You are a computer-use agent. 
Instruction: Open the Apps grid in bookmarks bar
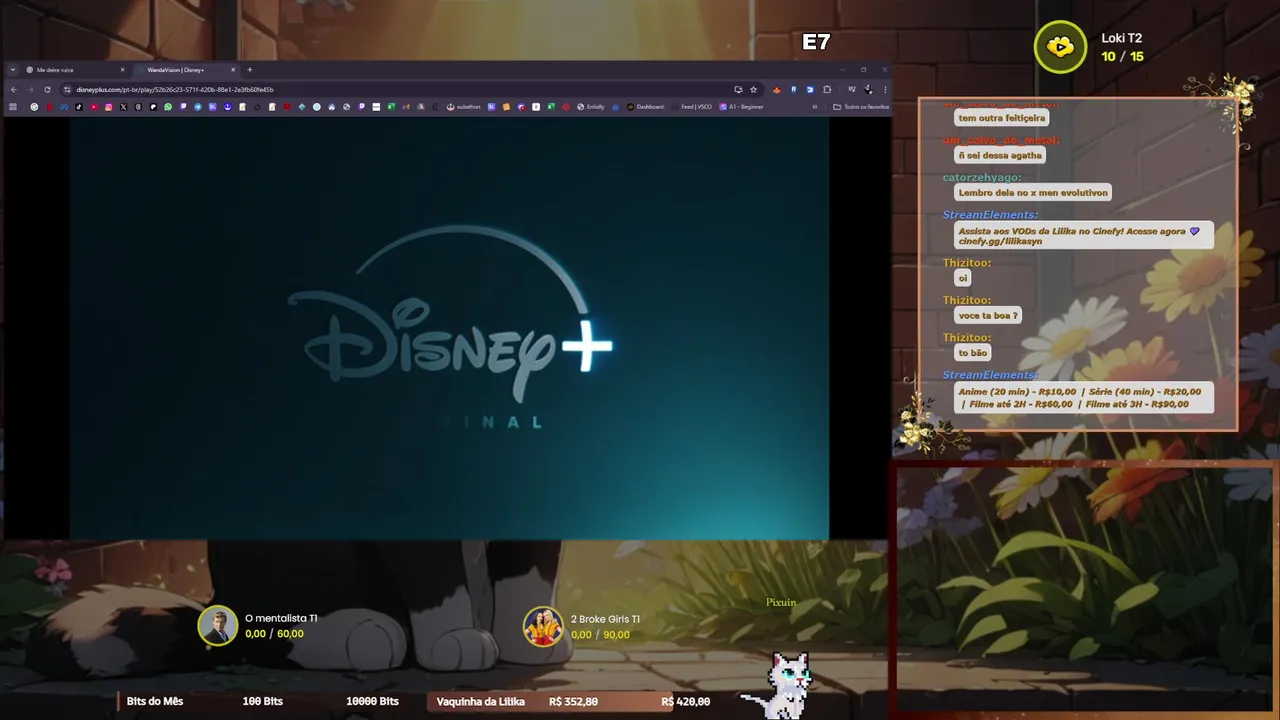(13, 106)
